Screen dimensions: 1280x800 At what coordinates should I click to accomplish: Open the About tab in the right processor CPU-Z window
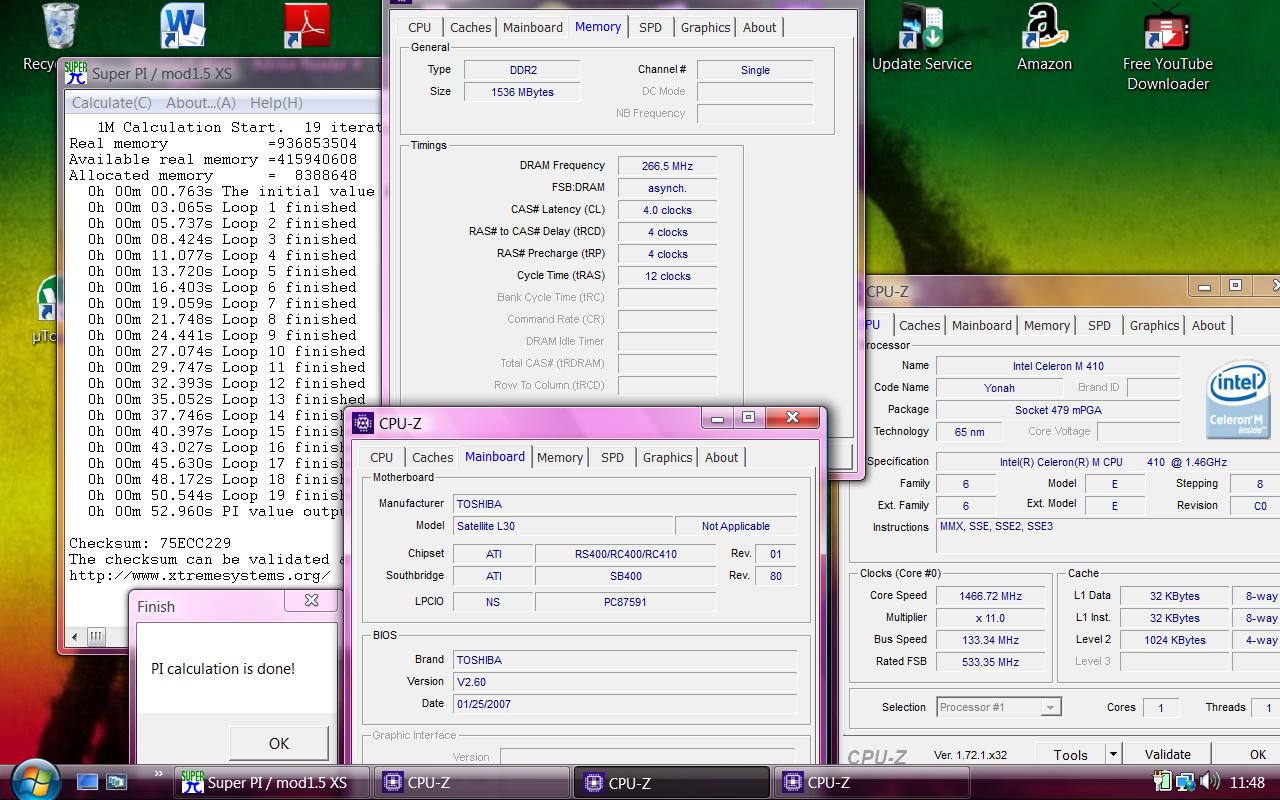tap(1208, 325)
